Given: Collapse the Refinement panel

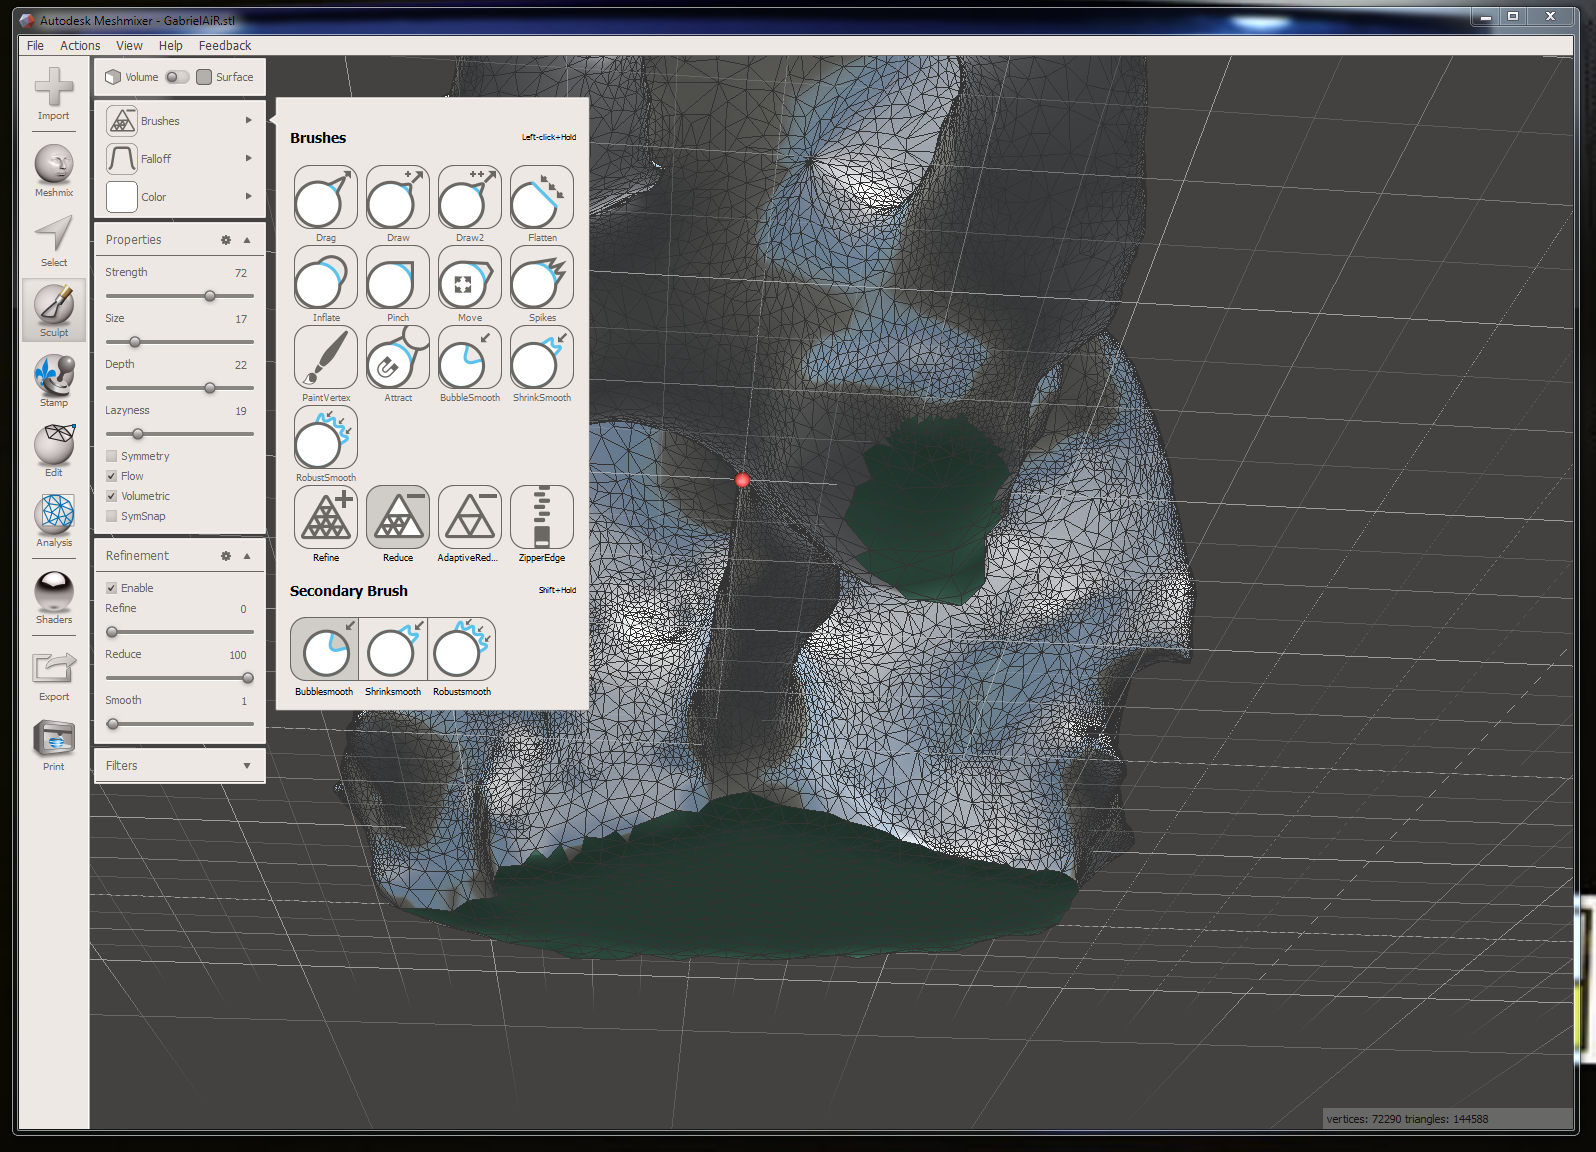Looking at the screenshot, I should click(247, 556).
